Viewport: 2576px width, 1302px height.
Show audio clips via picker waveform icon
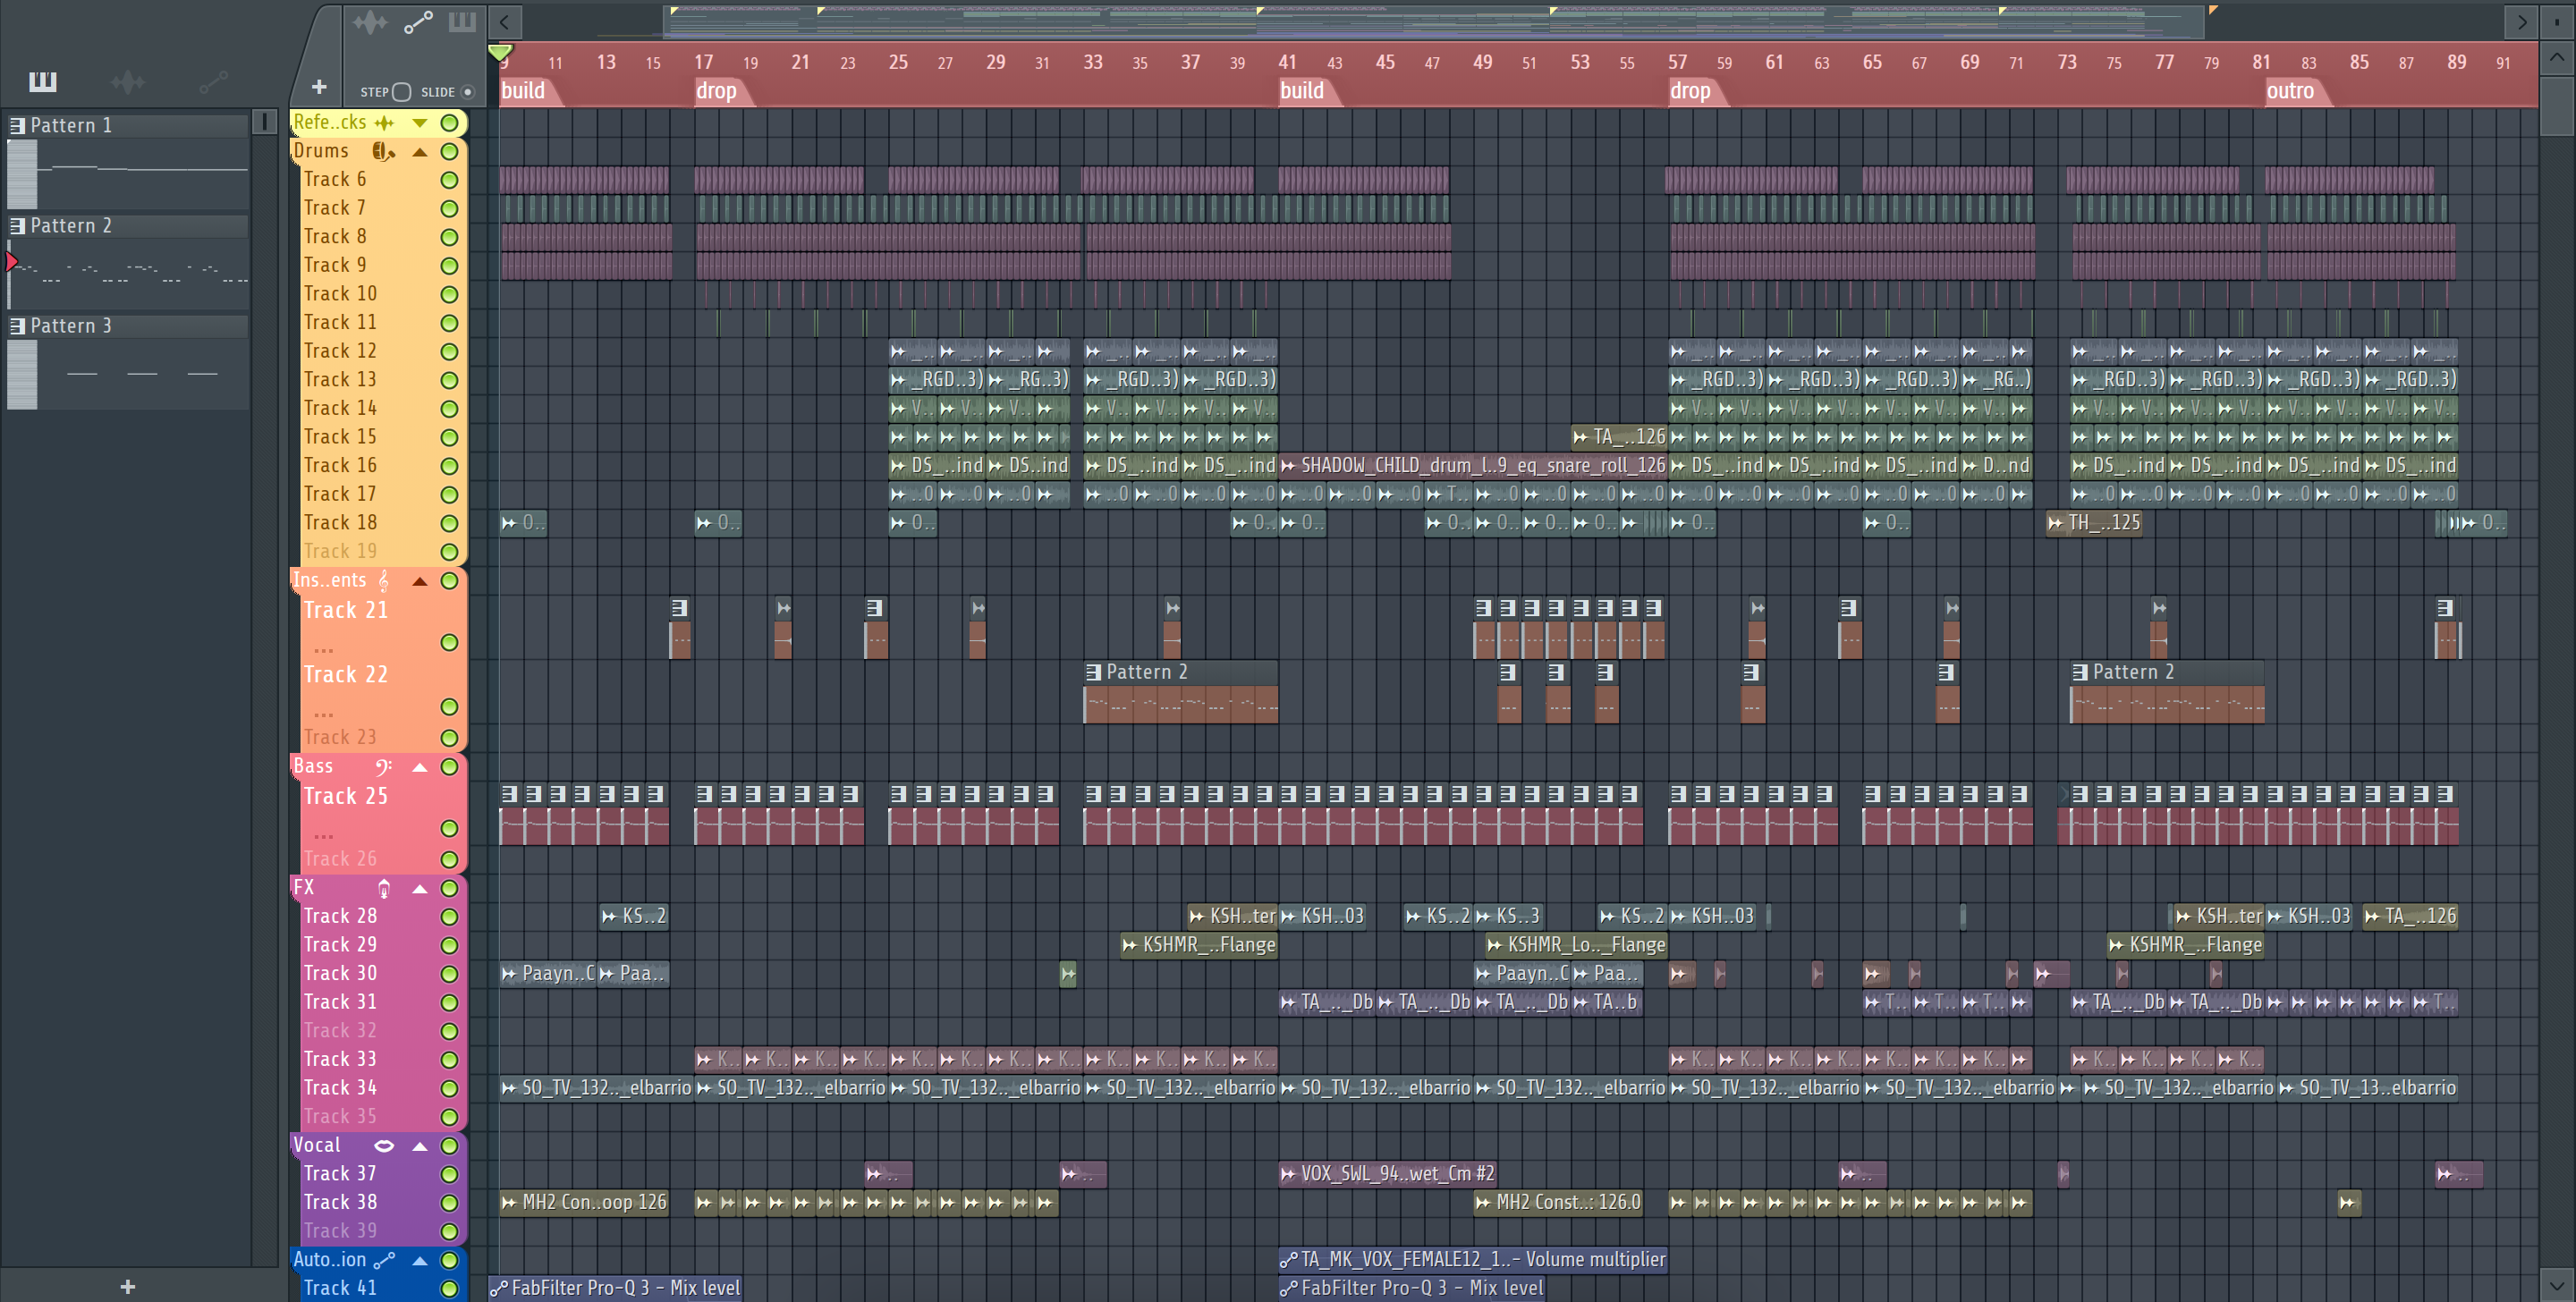click(128, 81)
